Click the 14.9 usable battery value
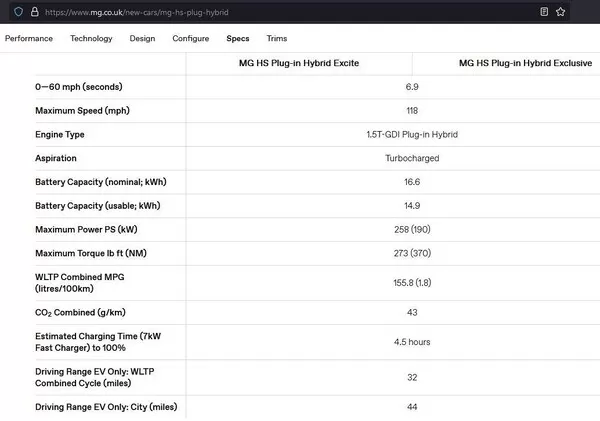Viewport: 600px width, 421px height. coord(412,206)
